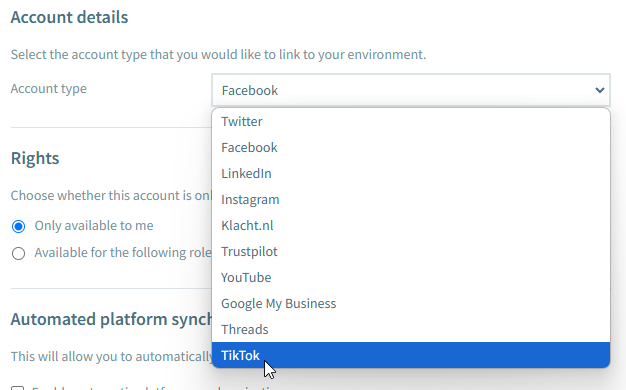Select Facebook option in the dropdown list
This screenshot has width=626, height=390.
click(x=411, y=147)
